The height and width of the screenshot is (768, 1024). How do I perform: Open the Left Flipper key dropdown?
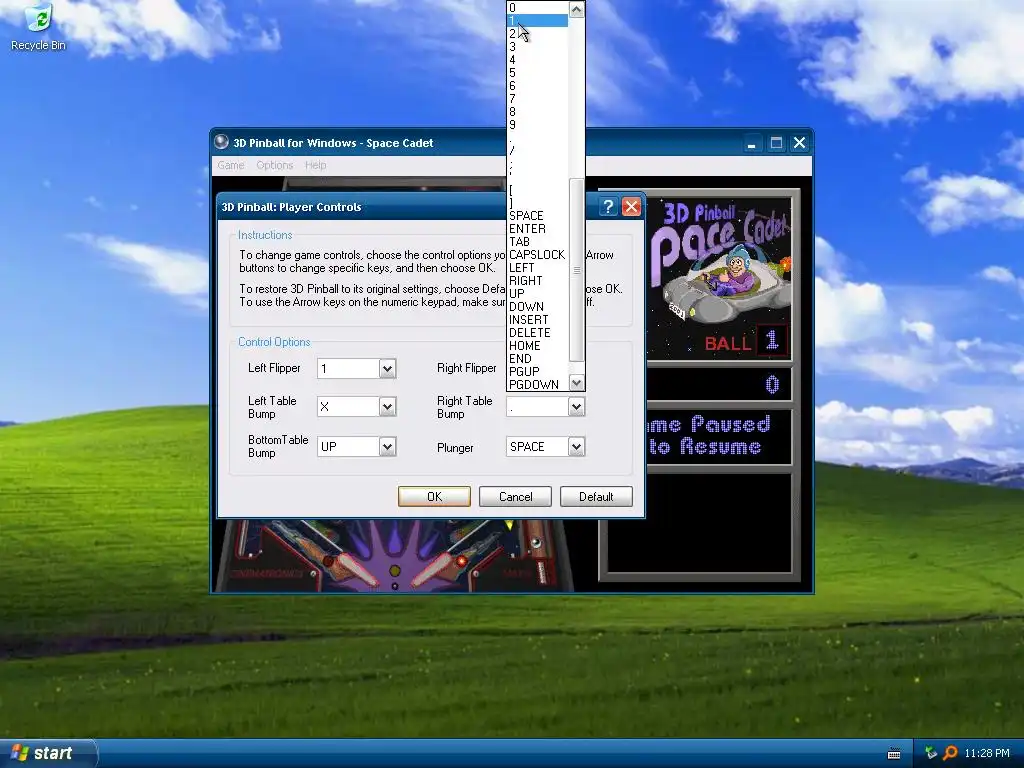click(387, 368)
